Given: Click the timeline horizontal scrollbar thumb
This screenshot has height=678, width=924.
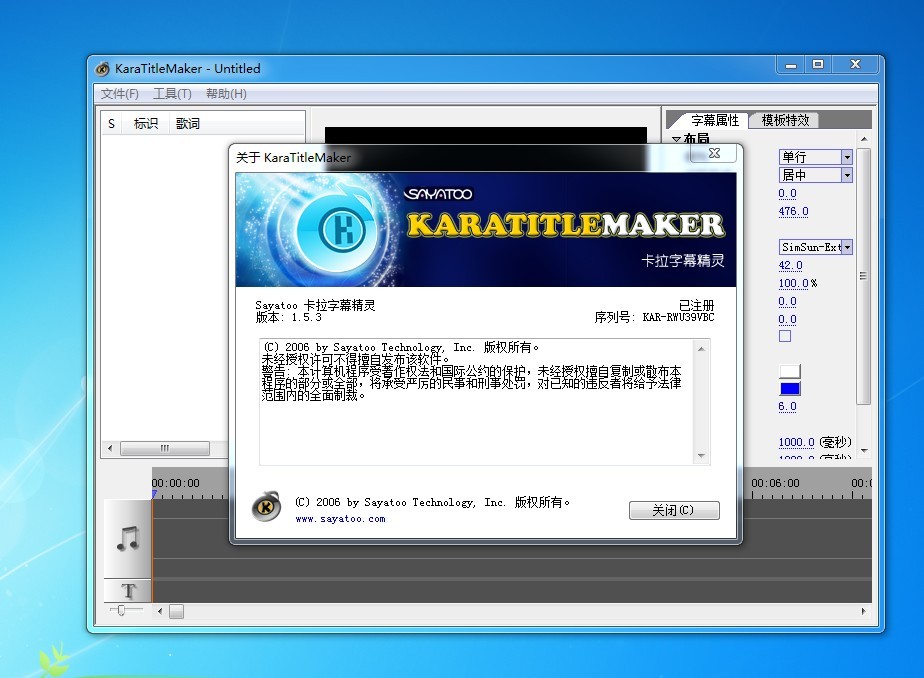Looking at the screenshot, I should click(176, 611).
